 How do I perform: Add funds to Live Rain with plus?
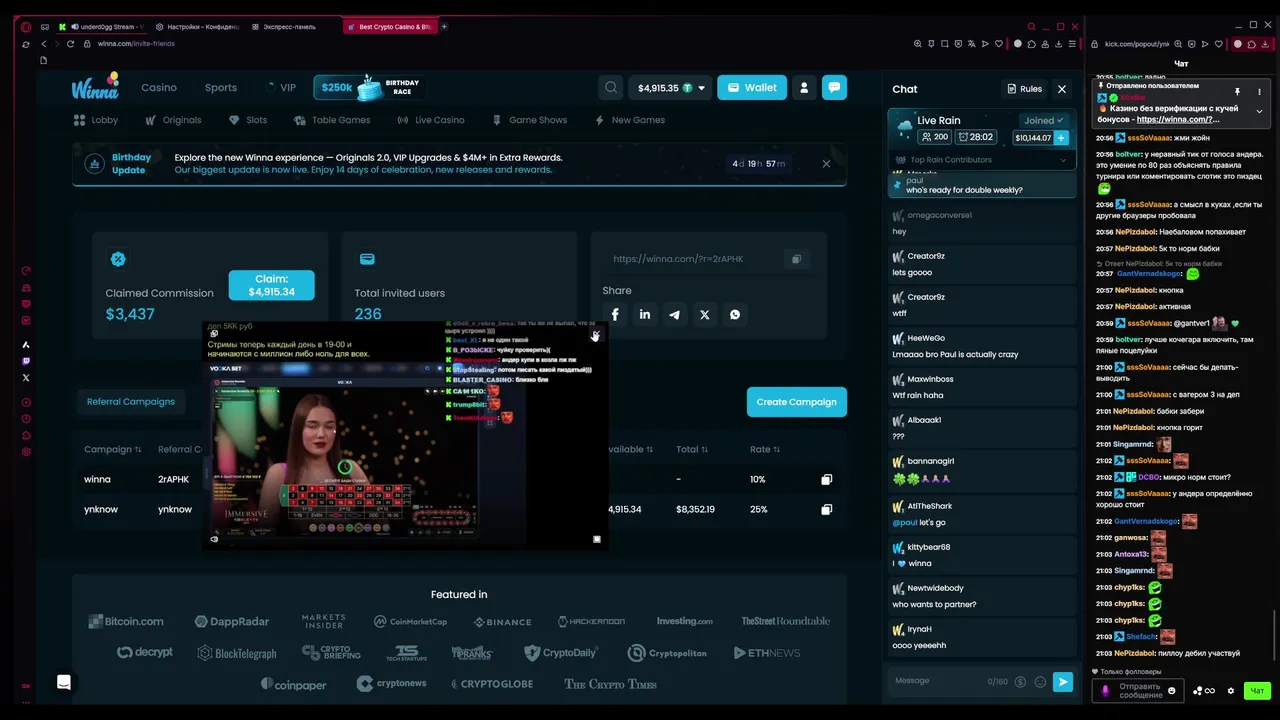pos(1061,138)
